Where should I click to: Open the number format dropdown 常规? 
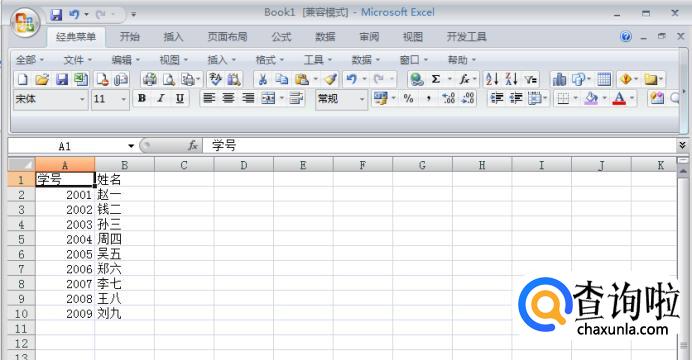click(x=341, y=99)
